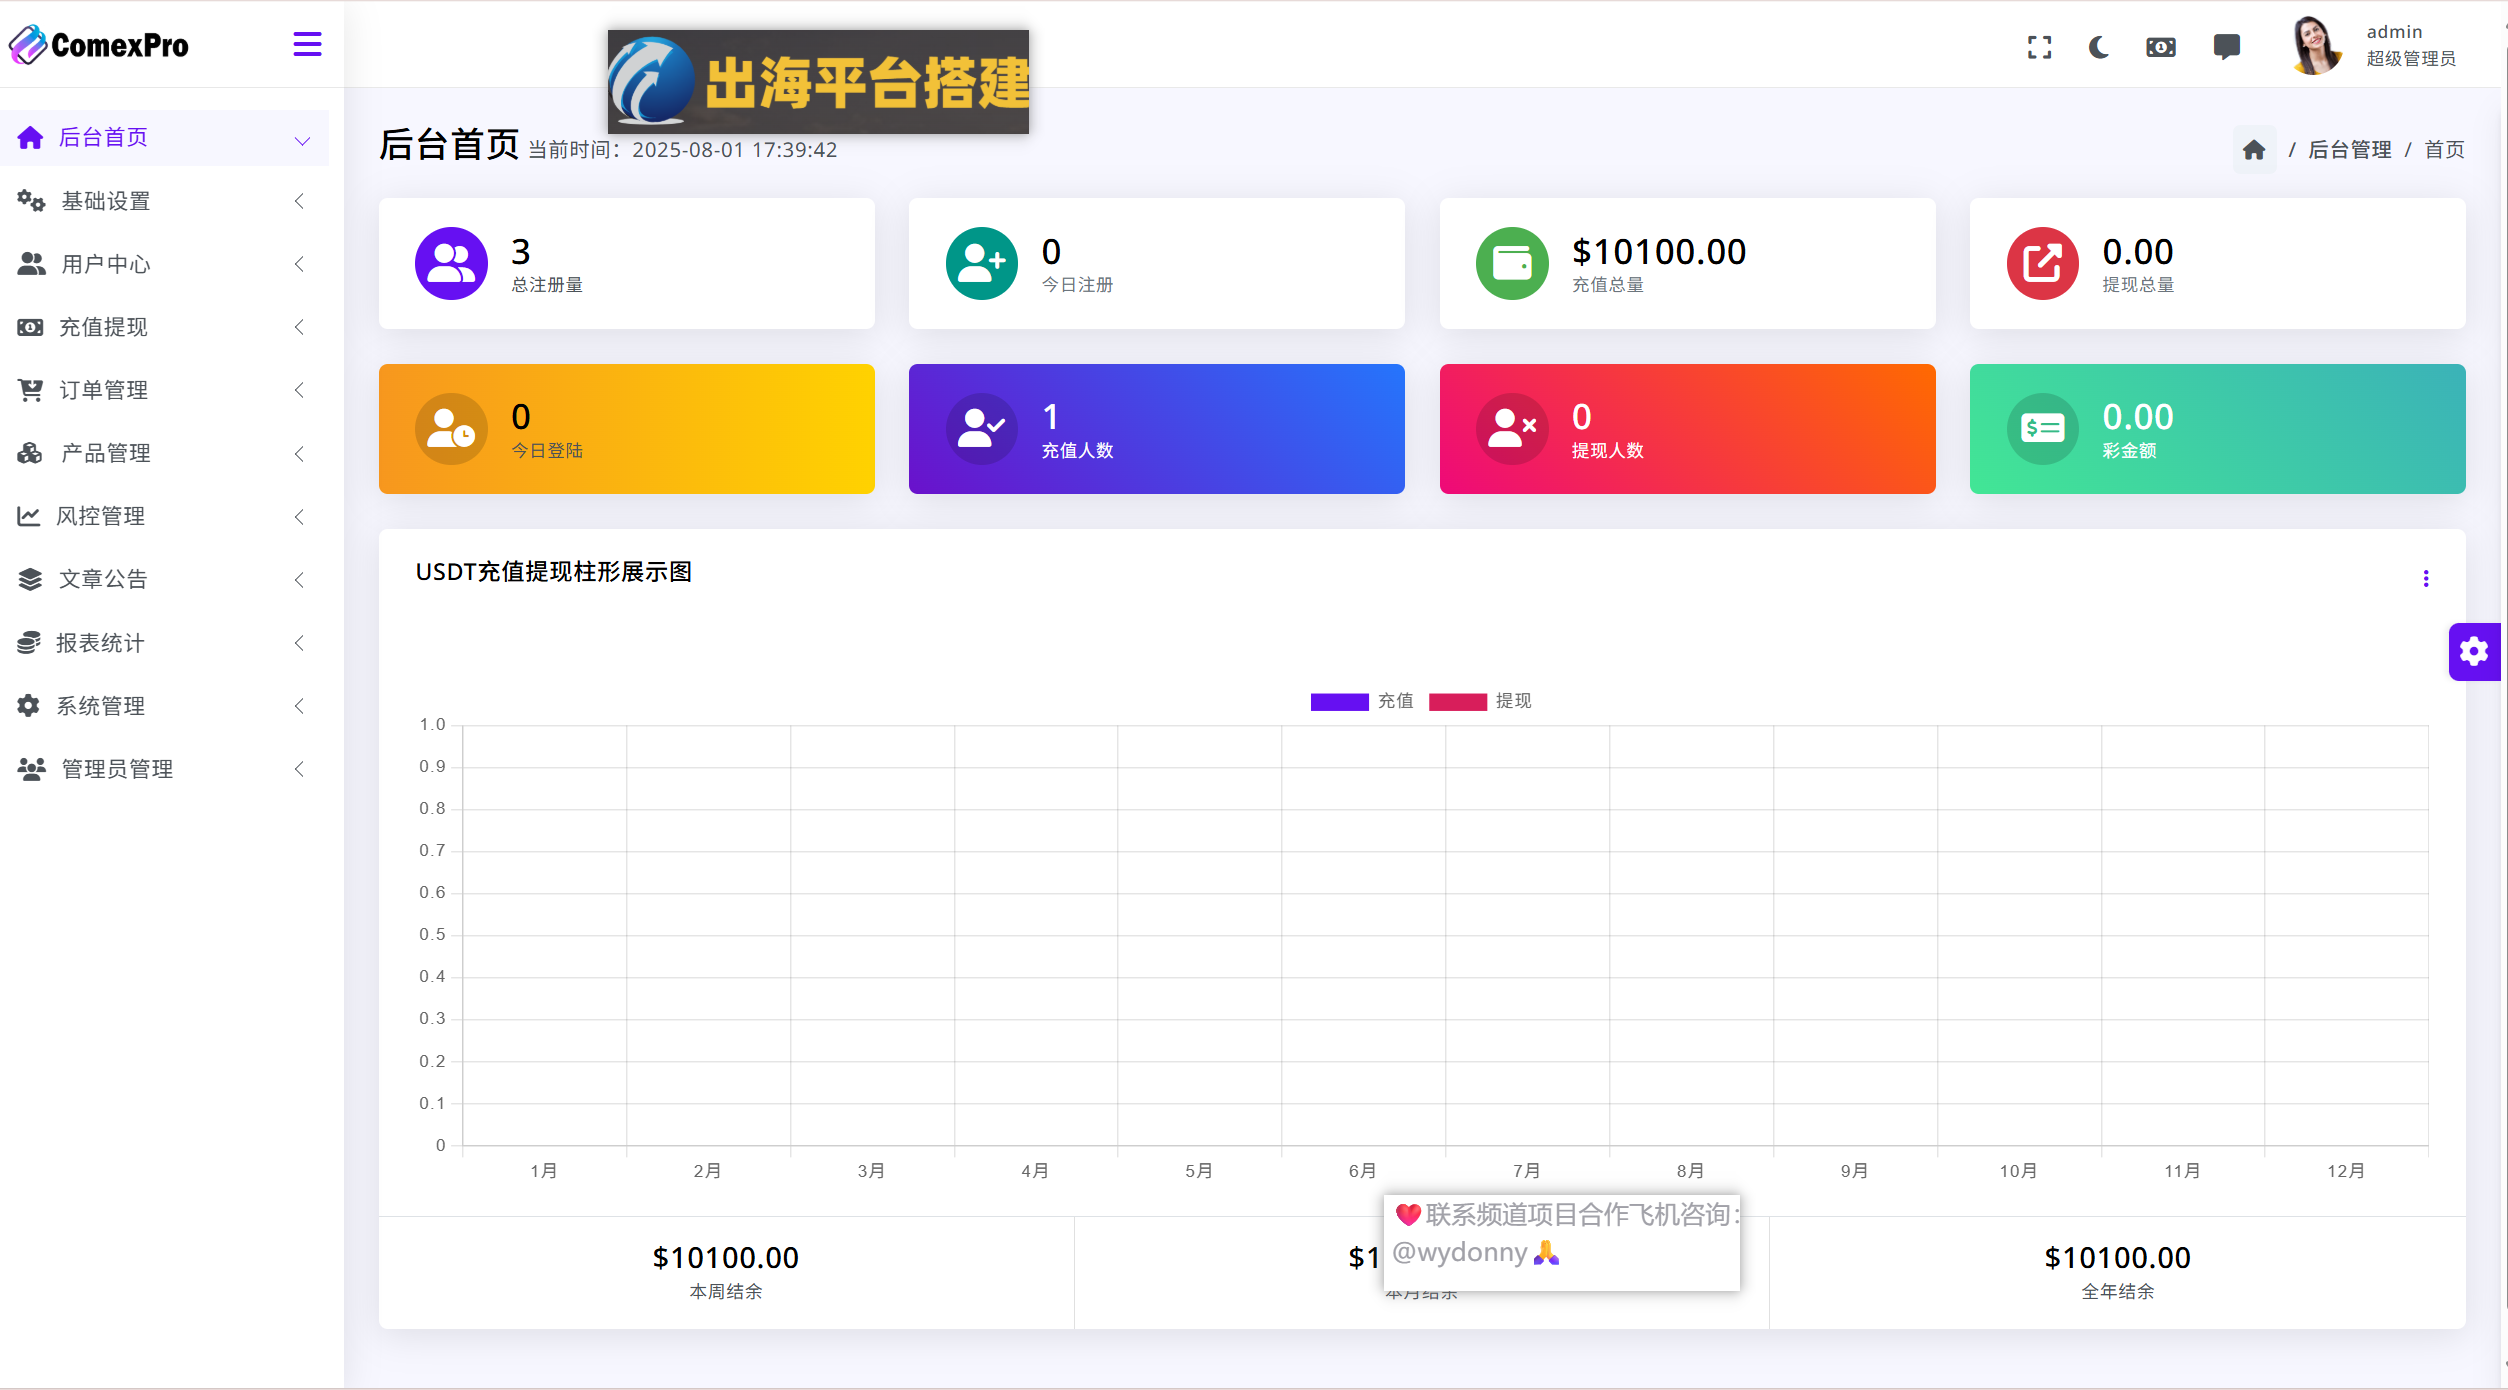Click the home icon in breadcrumb

tap(2254, 150)
